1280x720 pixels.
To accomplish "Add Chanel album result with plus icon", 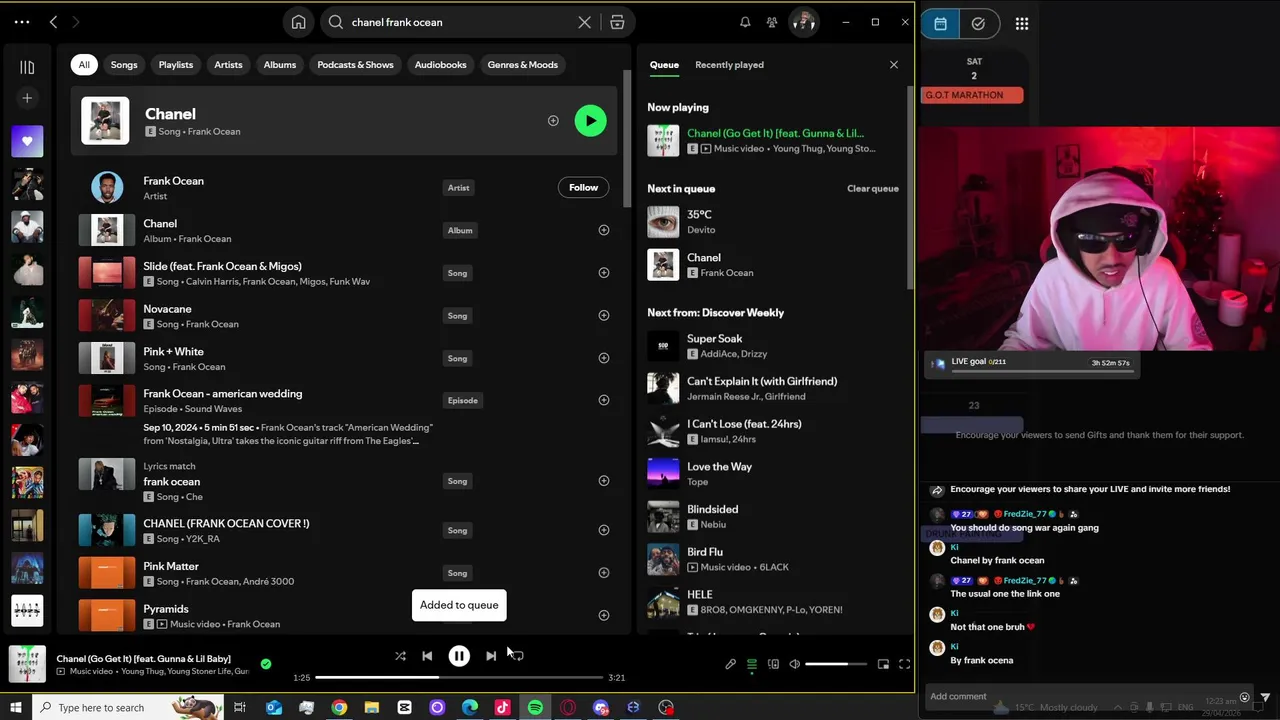I will (603, 230).
